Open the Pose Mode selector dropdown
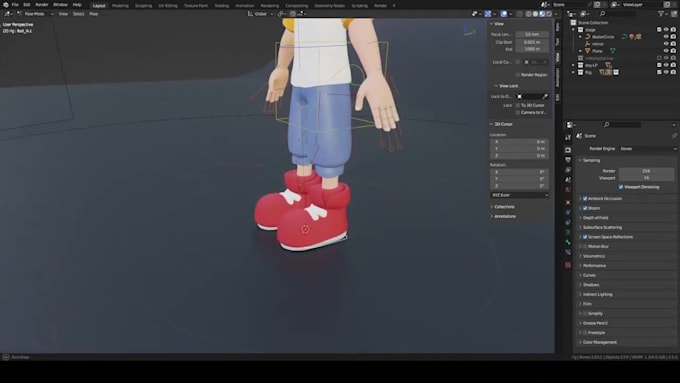The image size is (680, 383). [36, 14]
